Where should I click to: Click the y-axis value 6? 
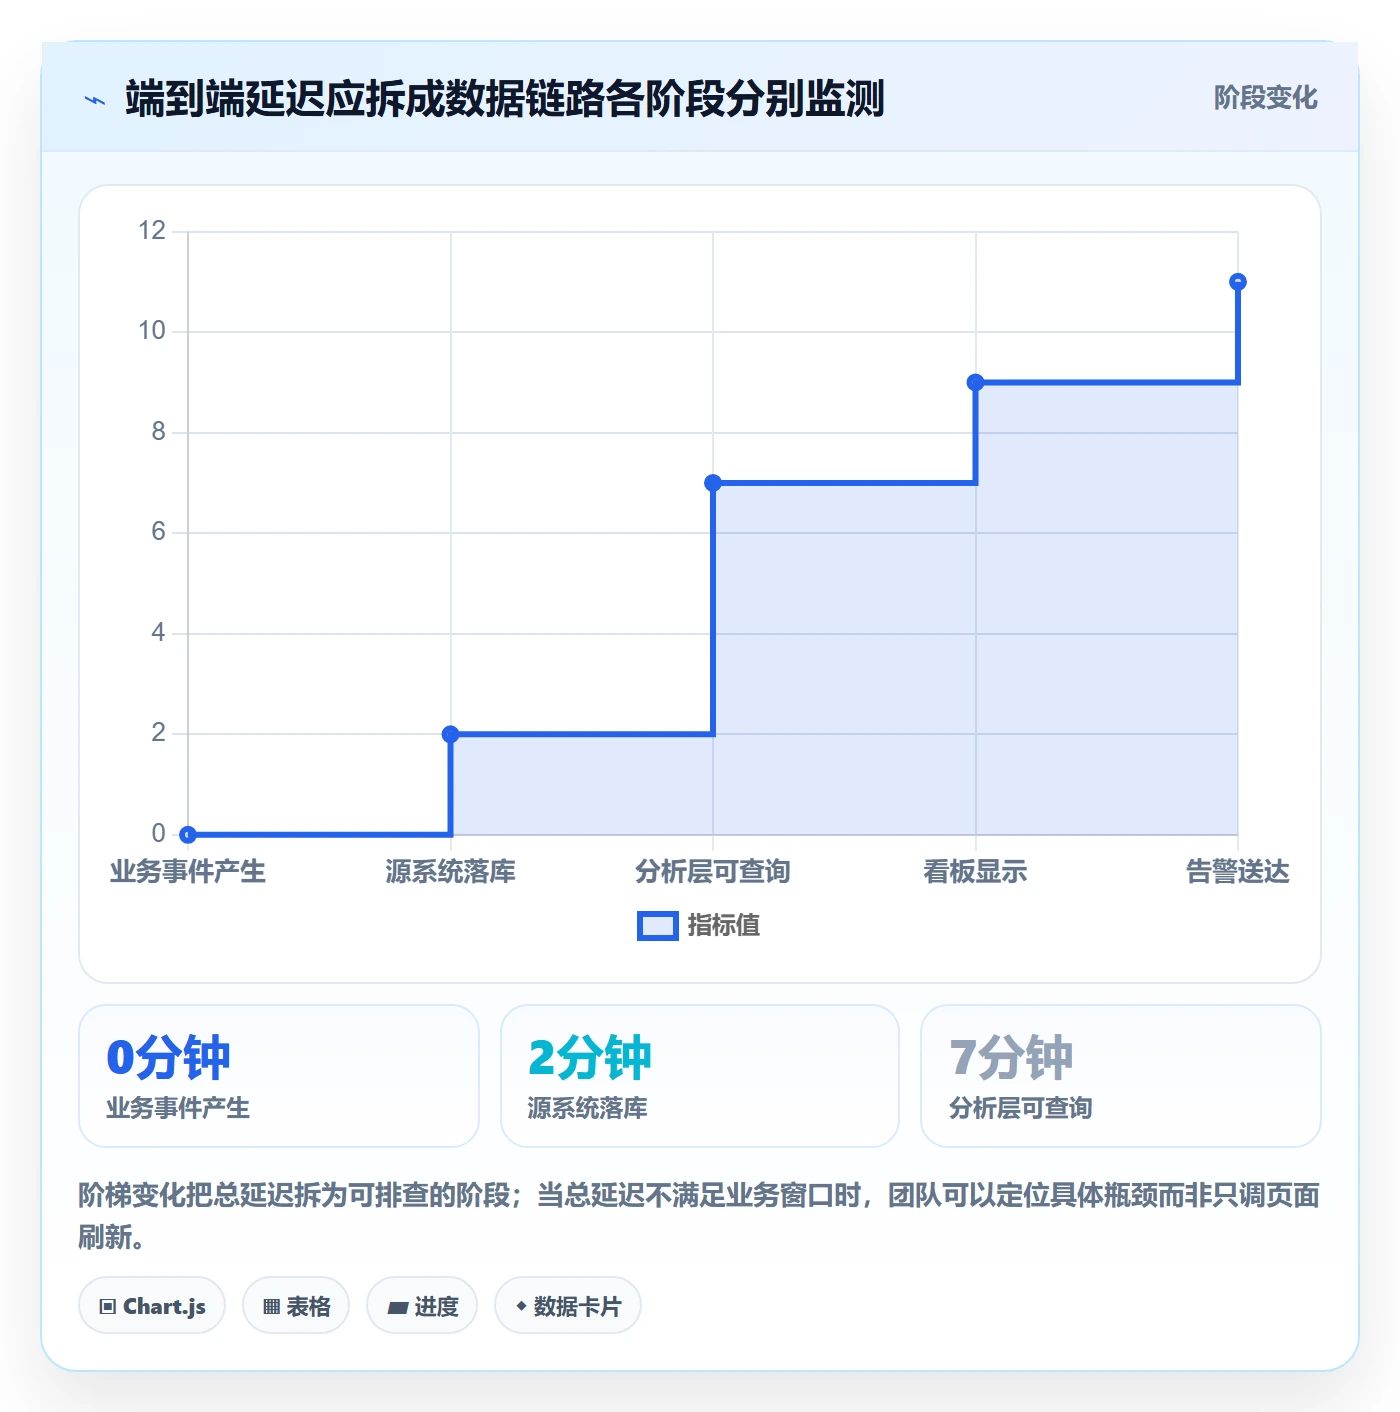click(x=159, y=532)
